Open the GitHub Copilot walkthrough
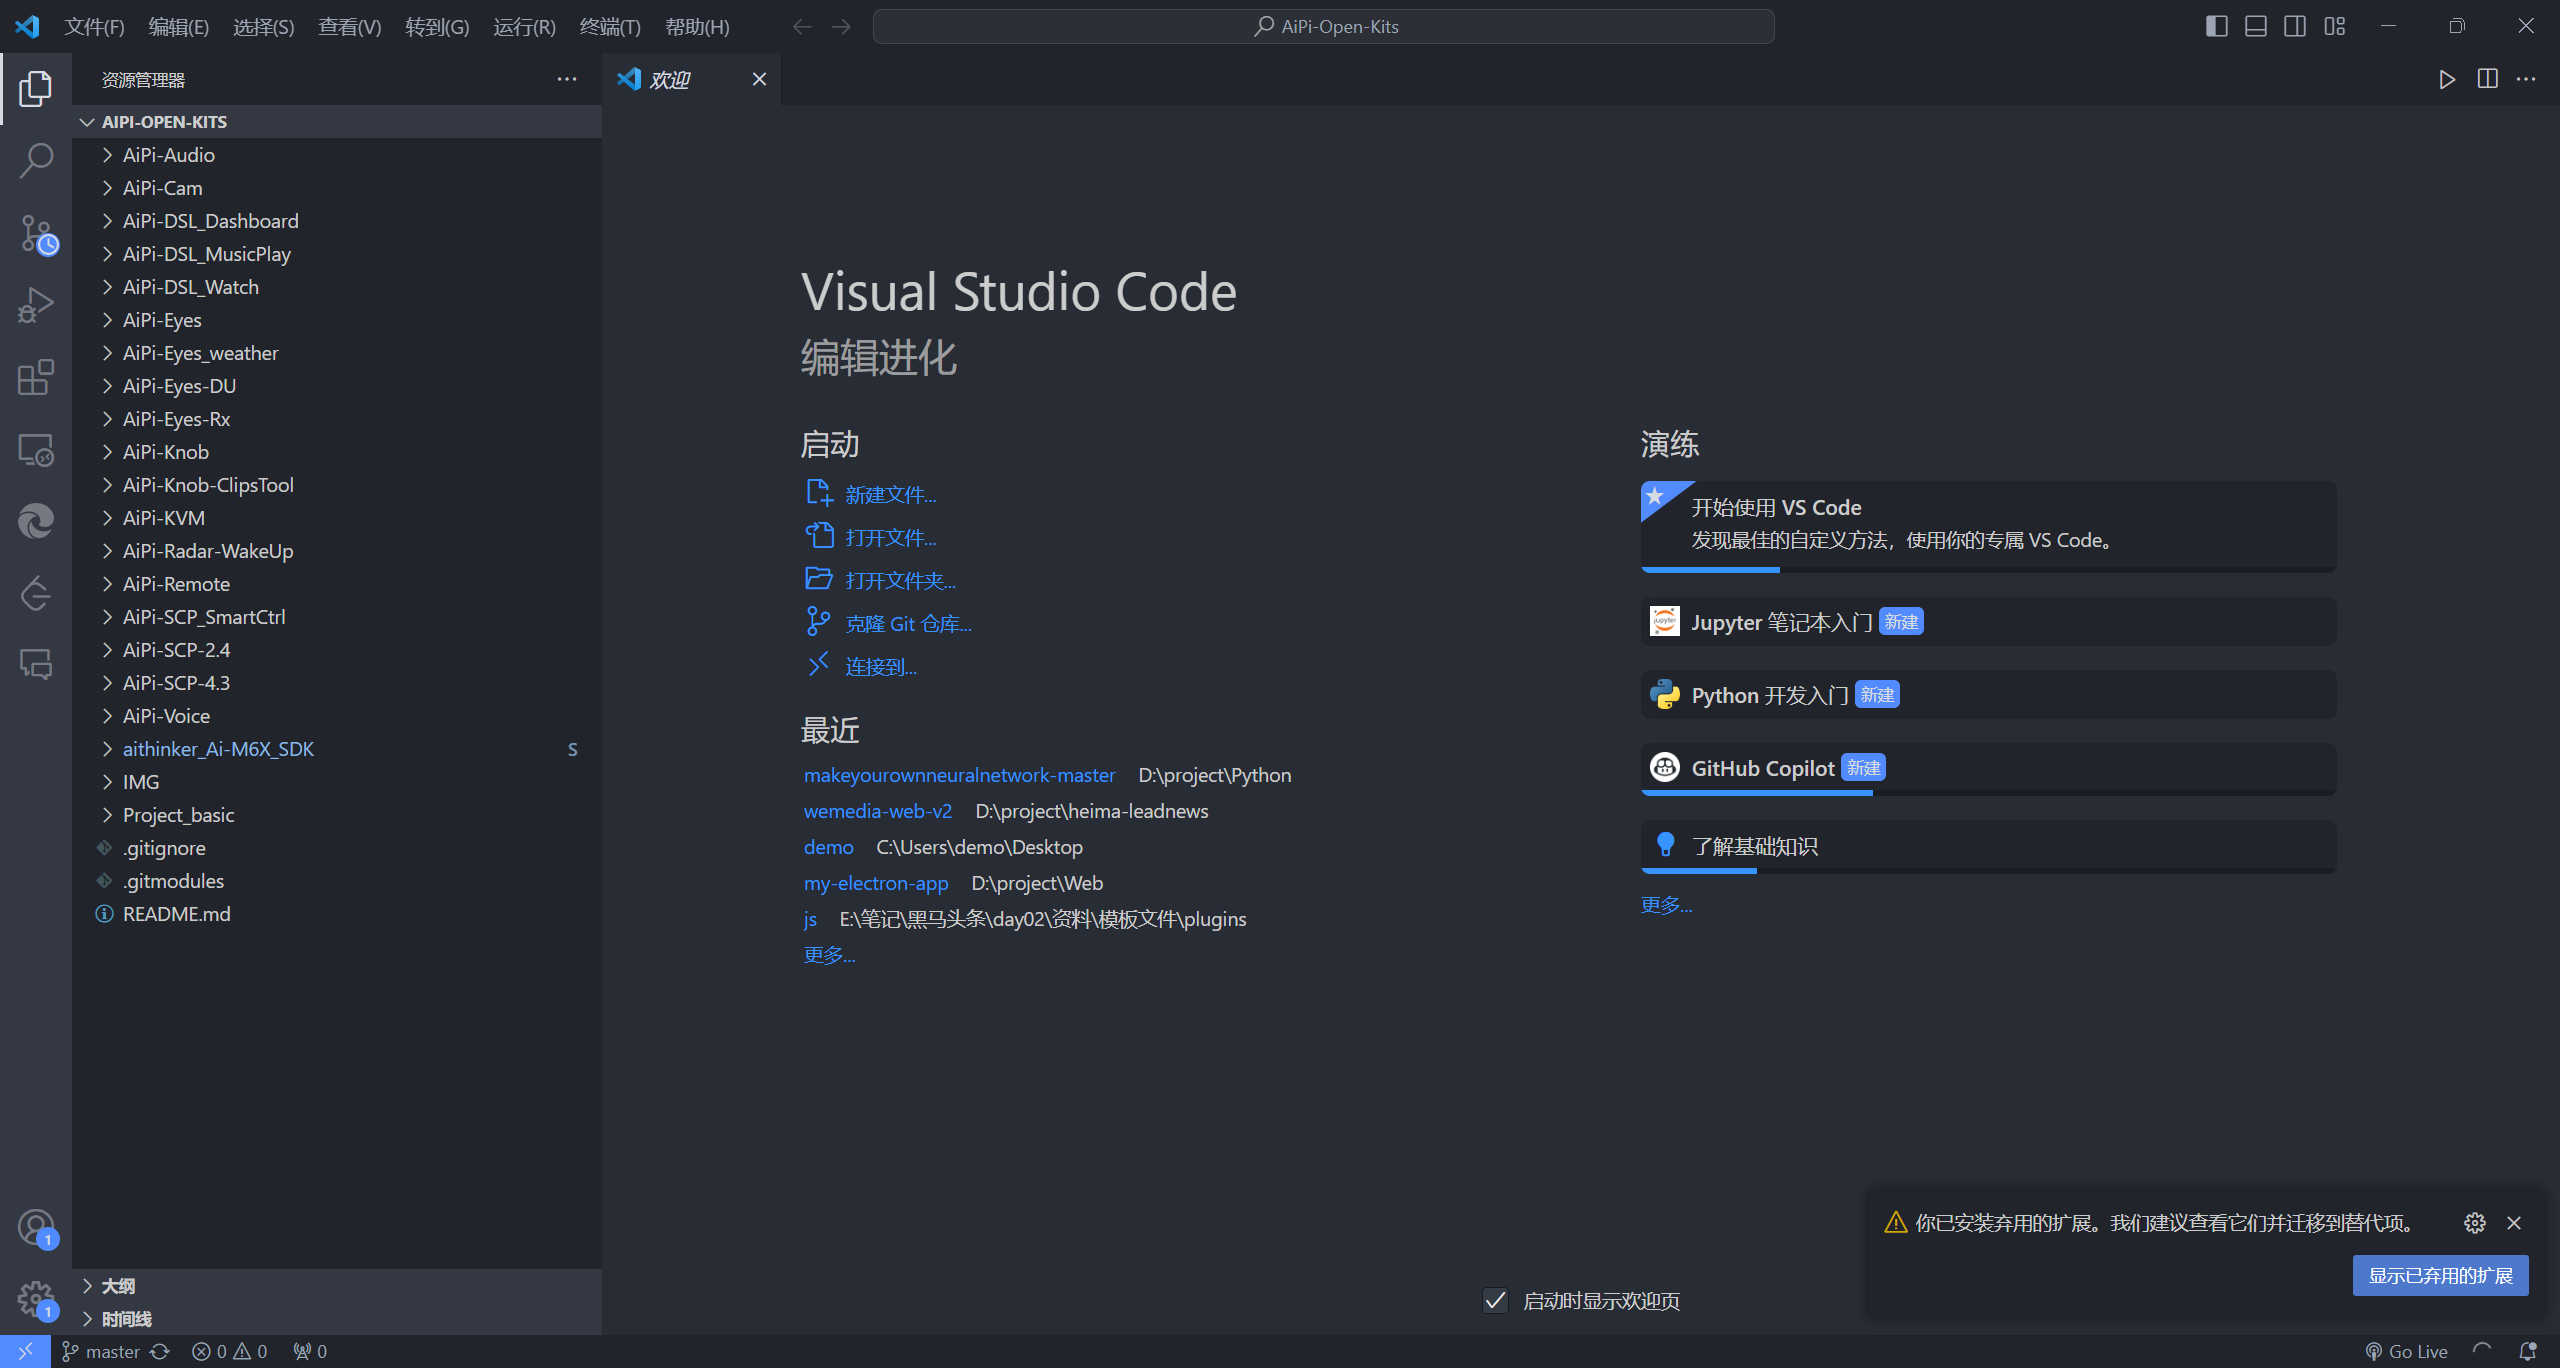Screen dimensions: 2560x1368 [x=1988, y=768]
